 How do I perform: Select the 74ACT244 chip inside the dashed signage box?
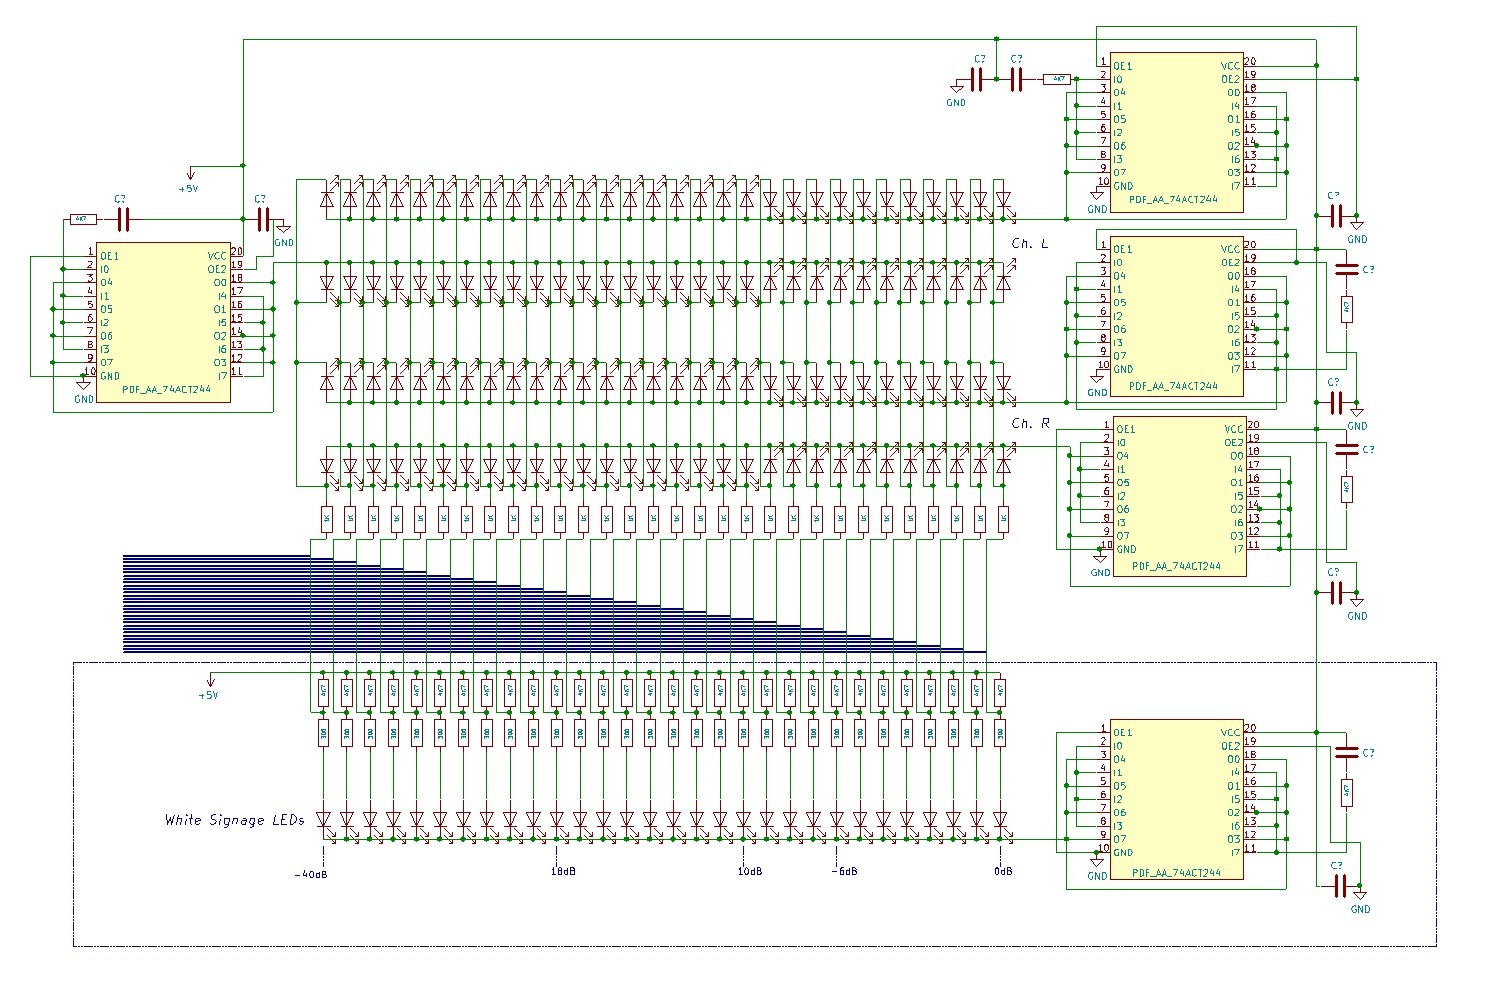(x=1178, y=799)
